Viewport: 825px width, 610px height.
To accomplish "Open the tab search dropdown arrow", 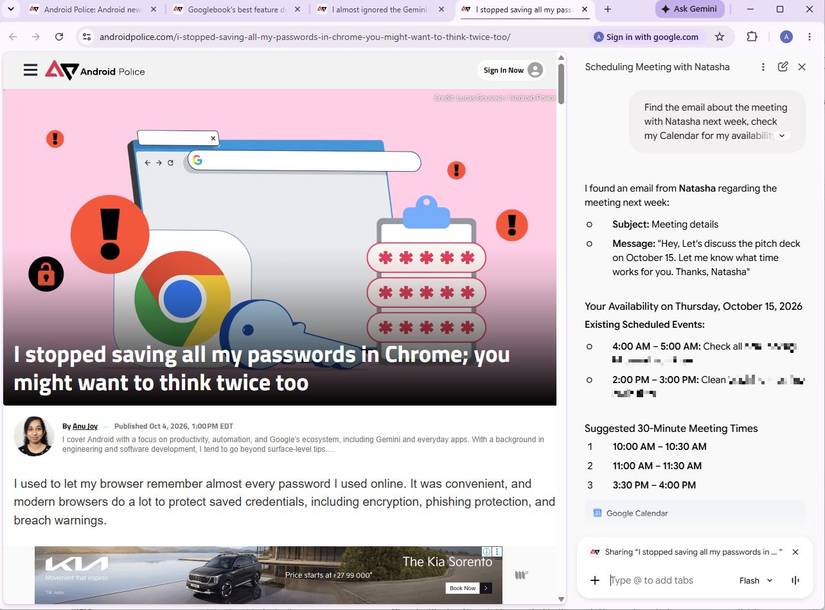I will 11,9.
